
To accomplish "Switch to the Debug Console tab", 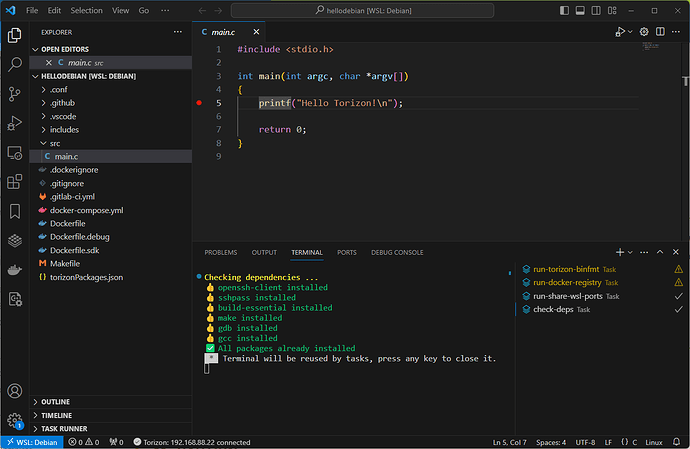I will click(x=397, y=253).
